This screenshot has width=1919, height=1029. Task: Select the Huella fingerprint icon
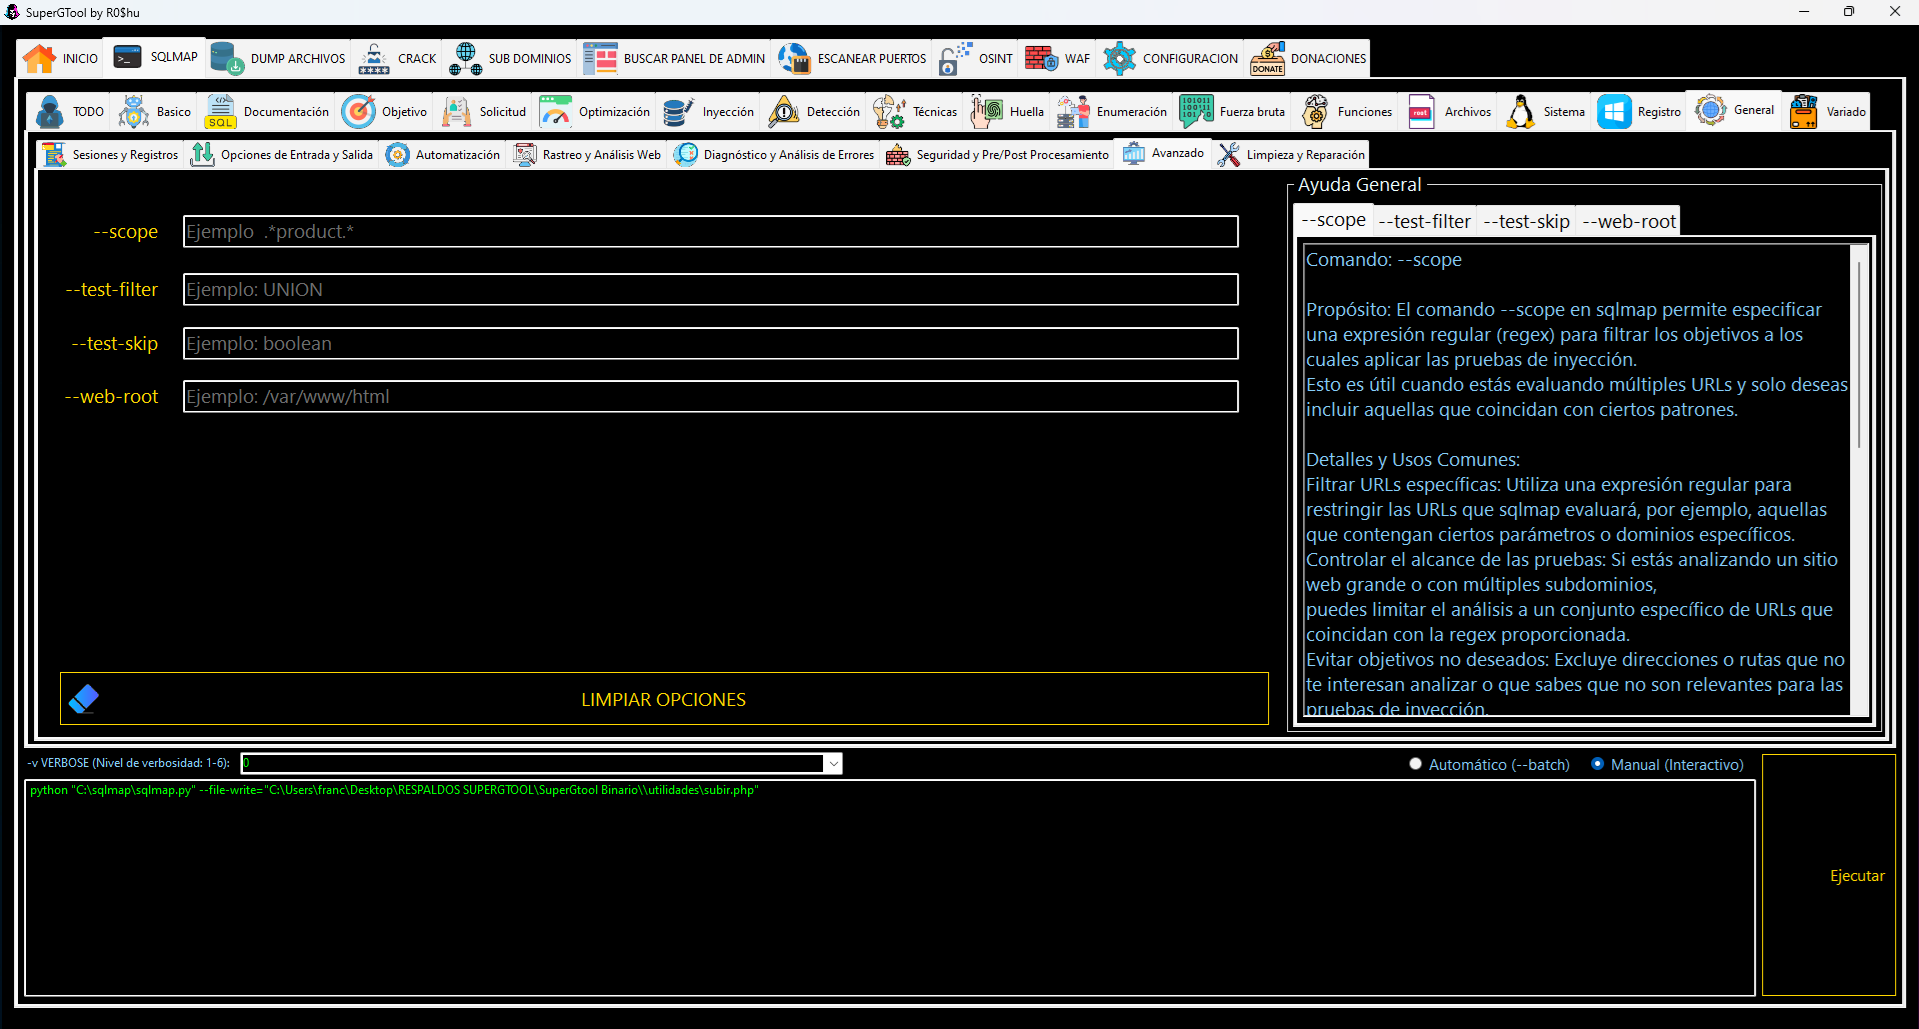[x=986, y=112]
